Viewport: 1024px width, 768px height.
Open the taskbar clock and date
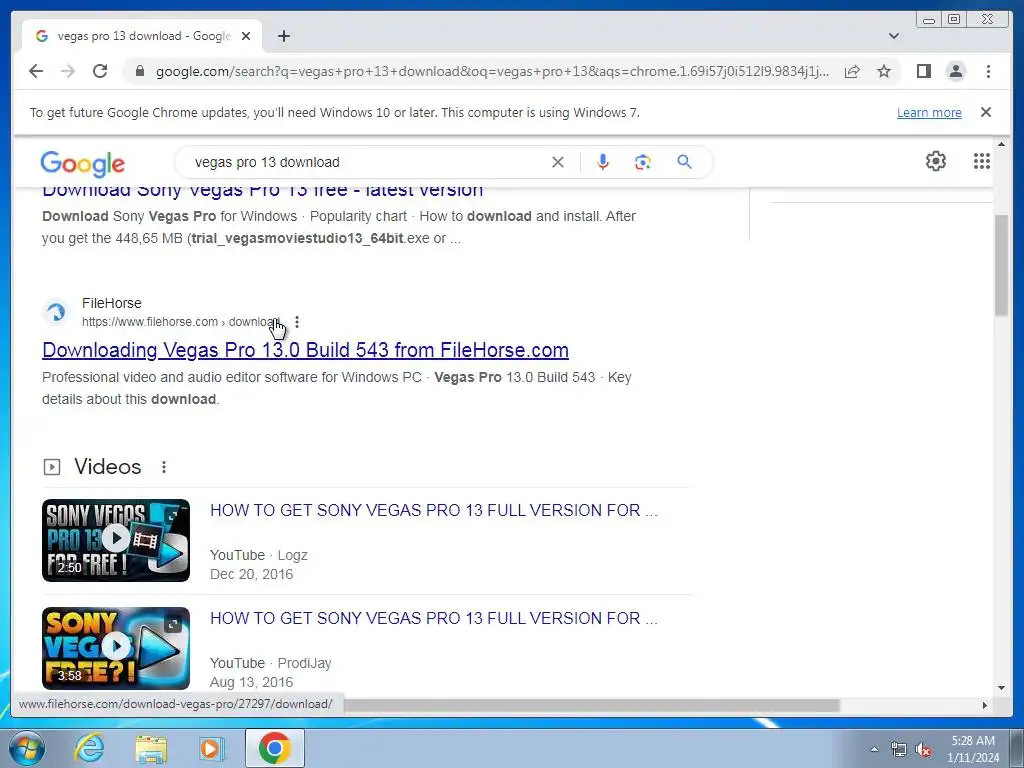[973, 749]
